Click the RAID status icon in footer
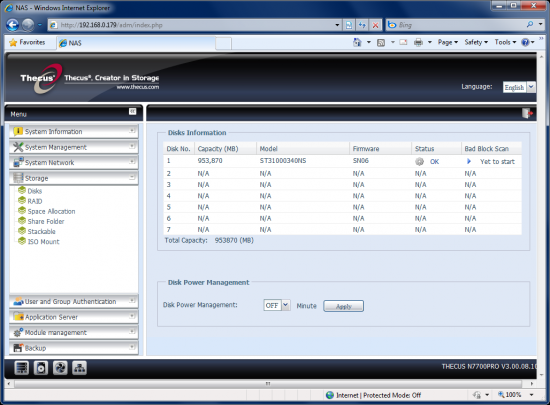 (x=22, y=368)
